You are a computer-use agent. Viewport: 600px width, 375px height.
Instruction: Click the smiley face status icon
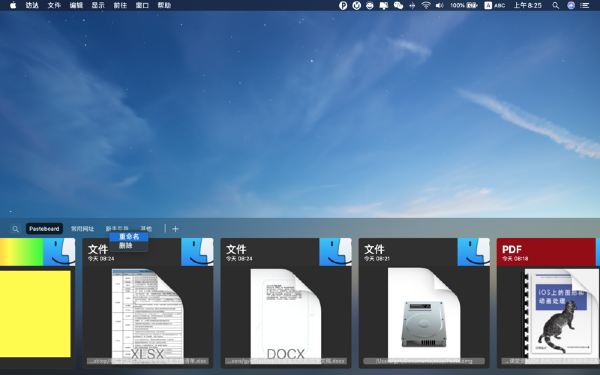[x=370, y=5]
